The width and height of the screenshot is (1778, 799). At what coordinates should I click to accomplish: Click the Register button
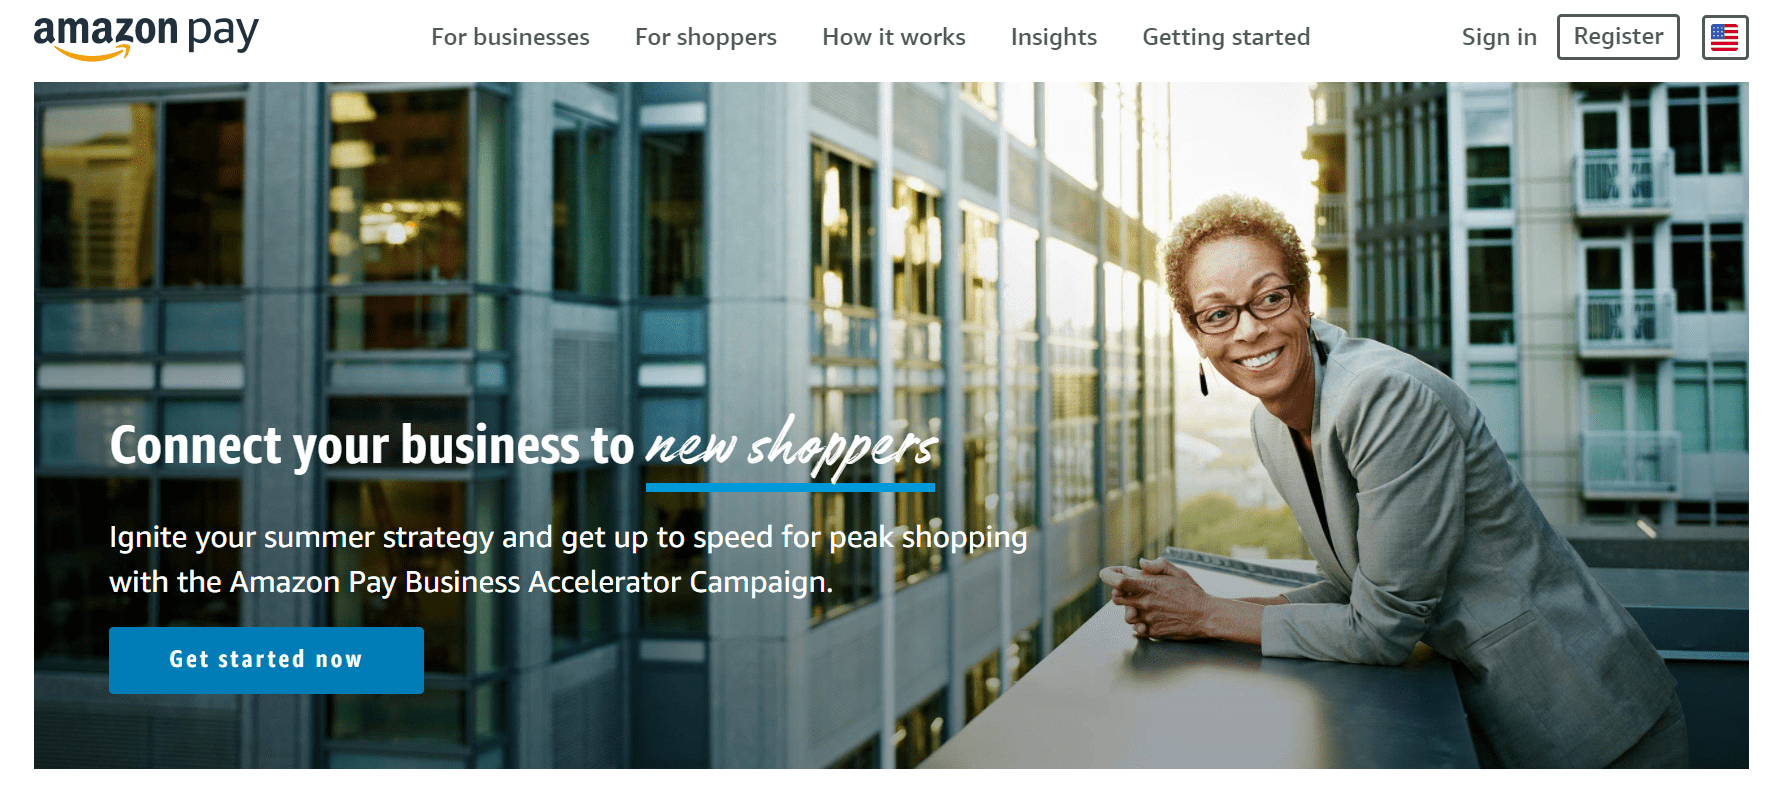pos(1618,37)
